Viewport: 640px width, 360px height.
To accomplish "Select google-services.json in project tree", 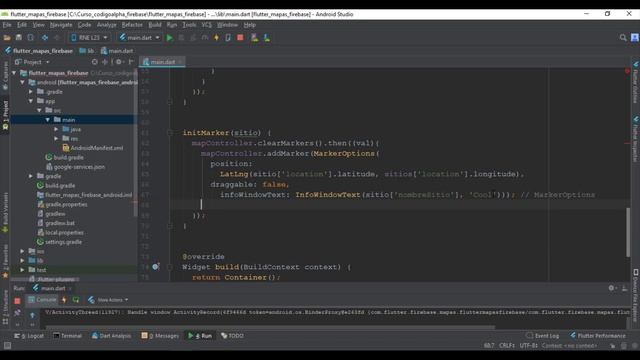I will click(x=76, y=167).
